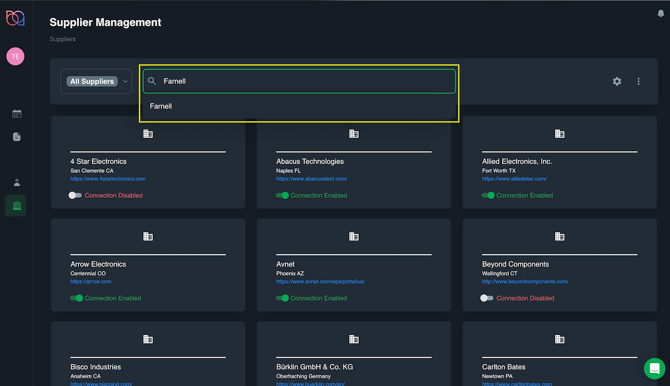Screen dimensions: 670x386
Task: Click the Carlton Bates building icon
Action: 559,339
